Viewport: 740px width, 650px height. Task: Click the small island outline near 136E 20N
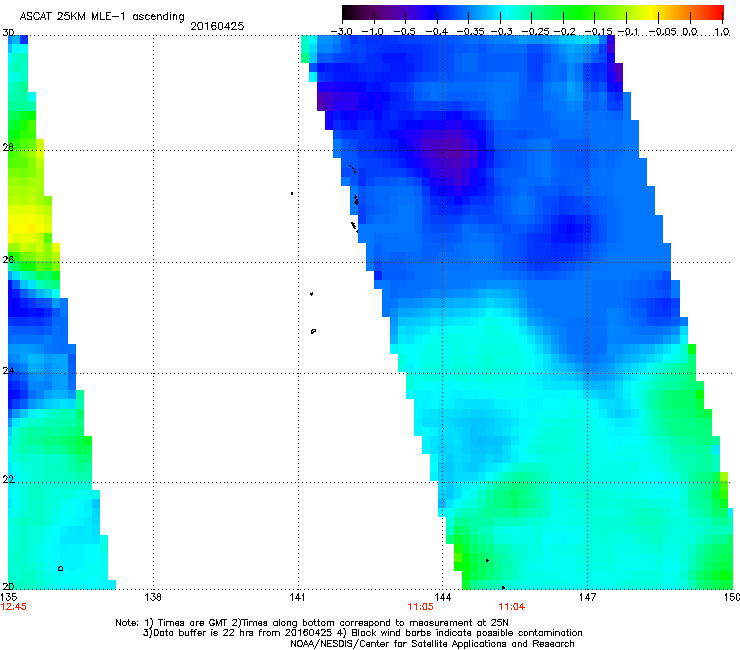click(60, 568)
